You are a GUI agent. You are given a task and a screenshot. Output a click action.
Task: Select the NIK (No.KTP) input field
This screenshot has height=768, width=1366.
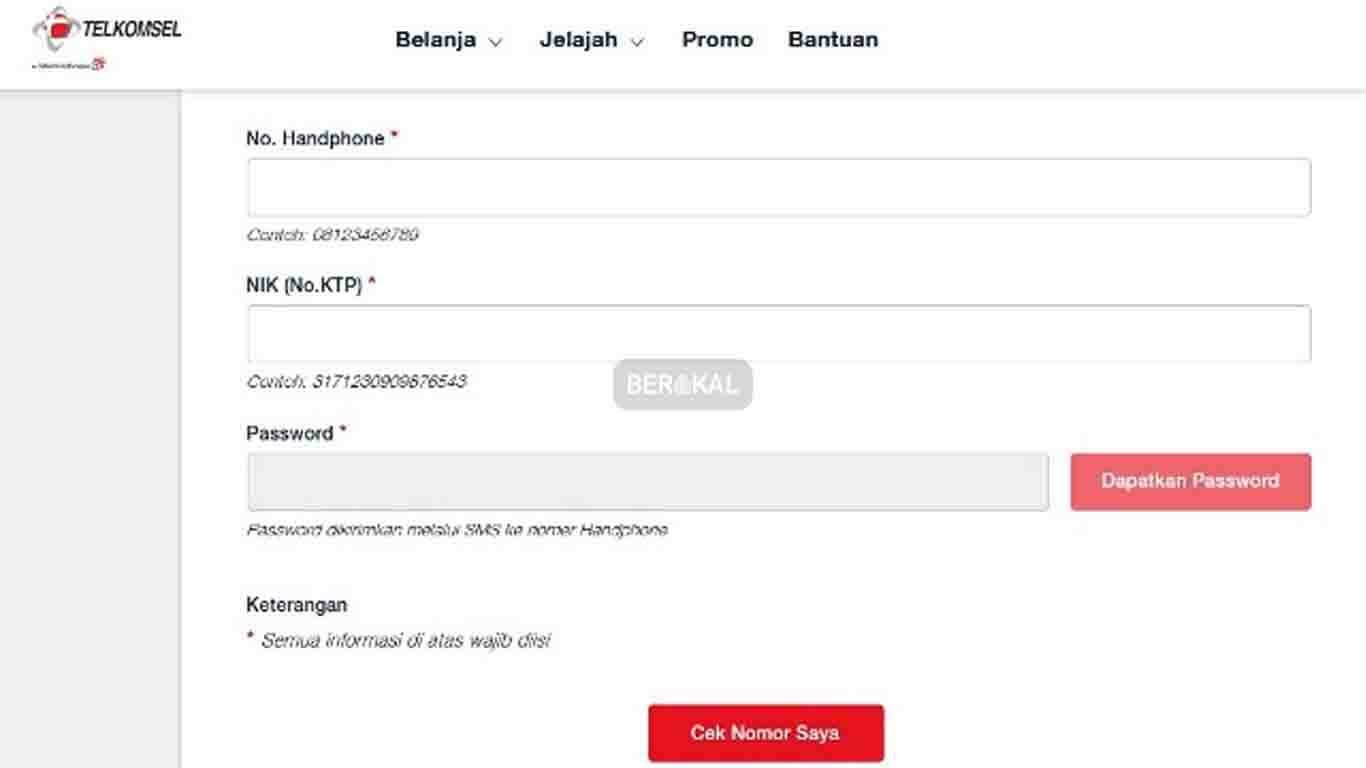pos(779,333)
